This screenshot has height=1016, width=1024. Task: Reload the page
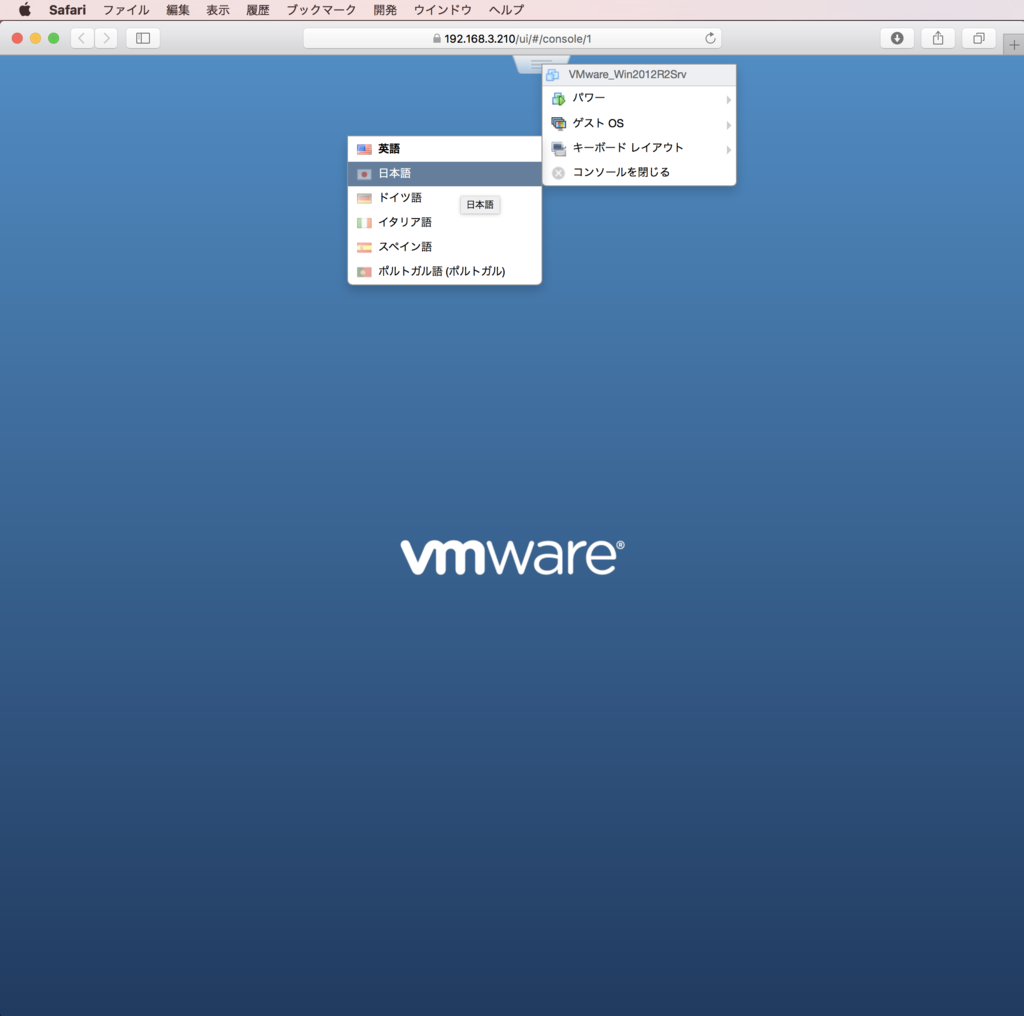(710, 39)
